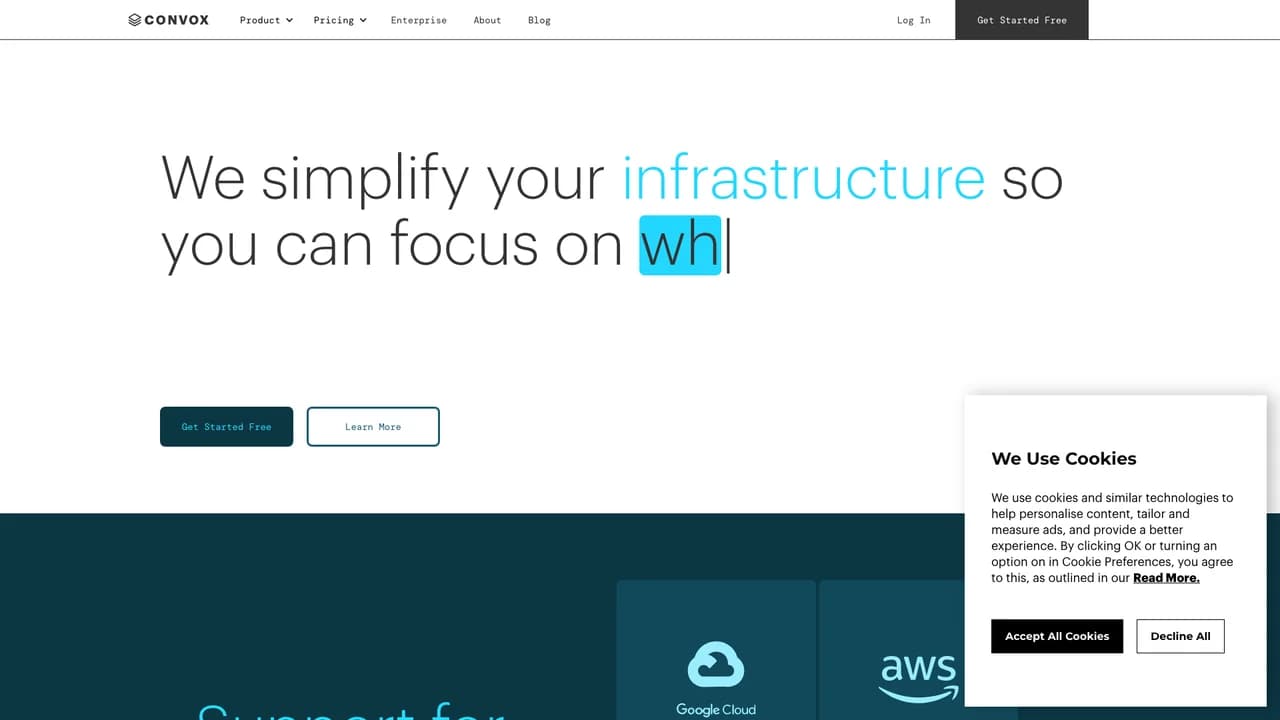The image size is (1280, 720).
Task: Open the Google Cloud provider card
Action: [716, 650]
